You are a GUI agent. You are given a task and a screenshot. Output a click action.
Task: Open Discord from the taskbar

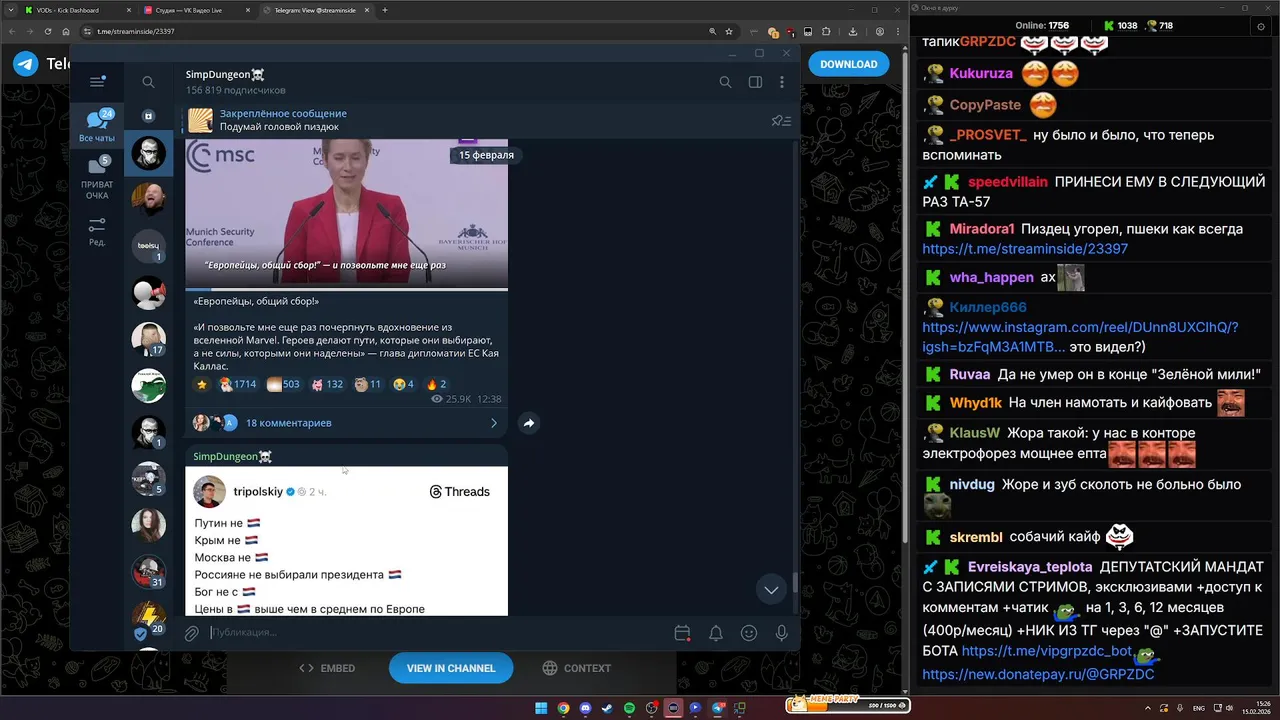[585, 708]
